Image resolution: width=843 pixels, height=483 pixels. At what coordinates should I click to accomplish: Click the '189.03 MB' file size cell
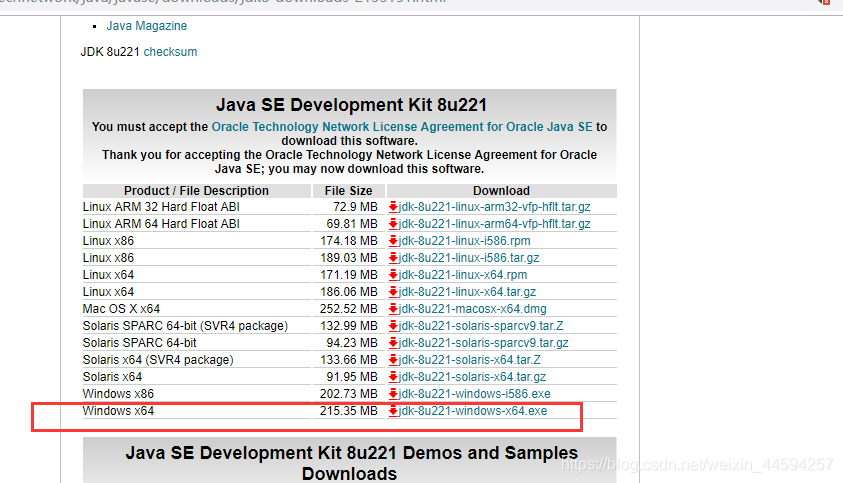pyautogui.click(x=348, y=258)
